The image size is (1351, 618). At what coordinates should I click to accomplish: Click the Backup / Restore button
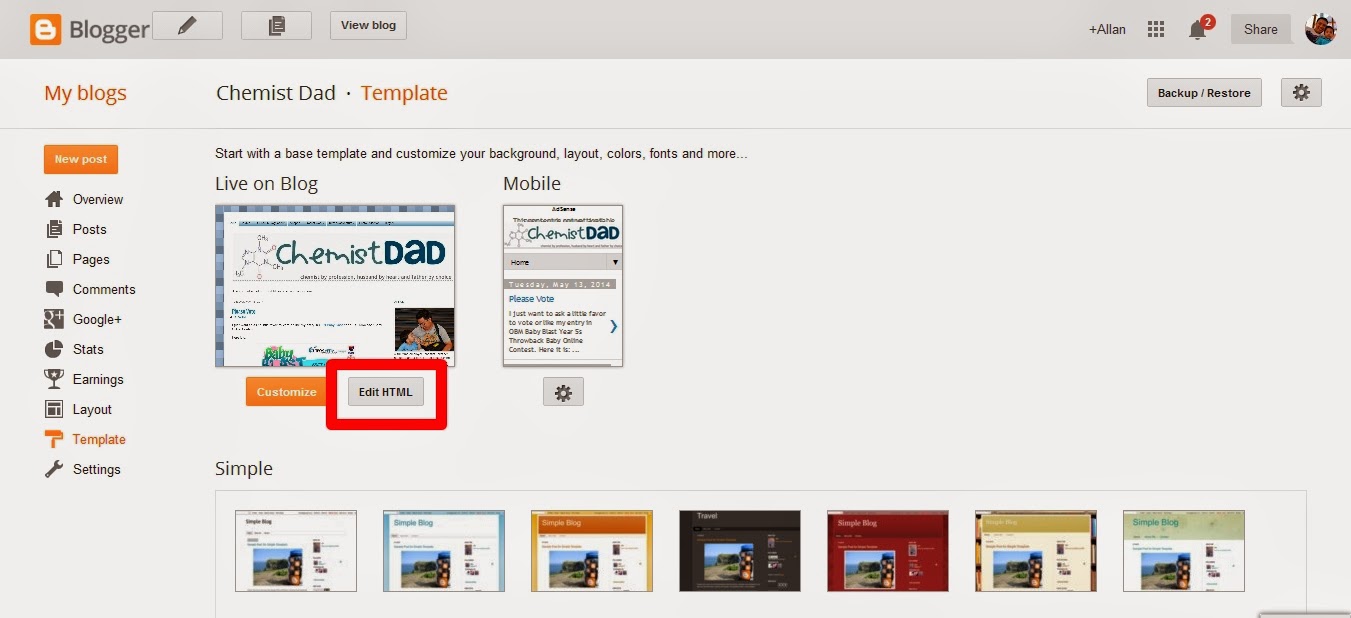[1204, 93]
